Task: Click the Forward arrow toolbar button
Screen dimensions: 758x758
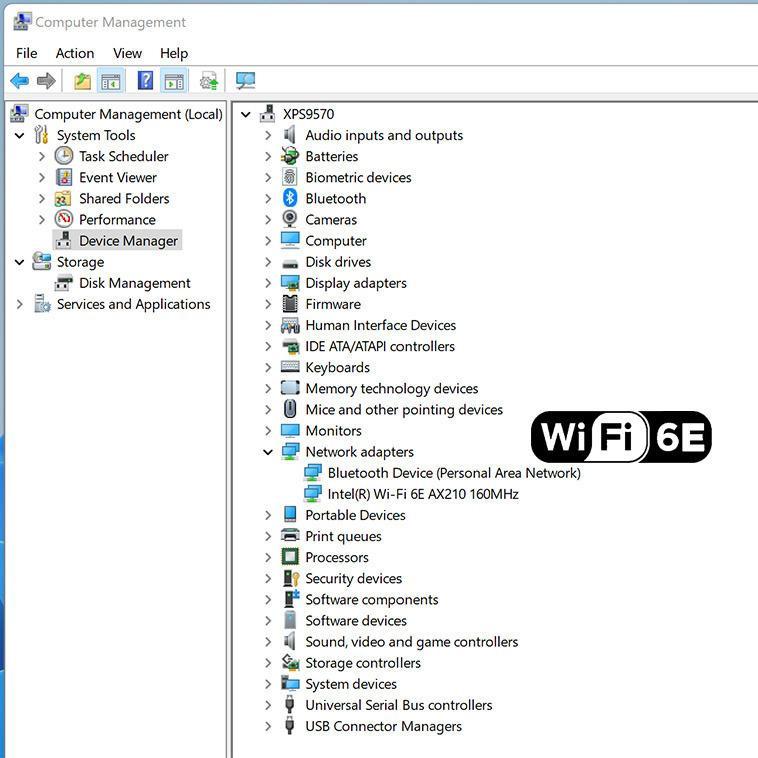Action: [46, 81]
